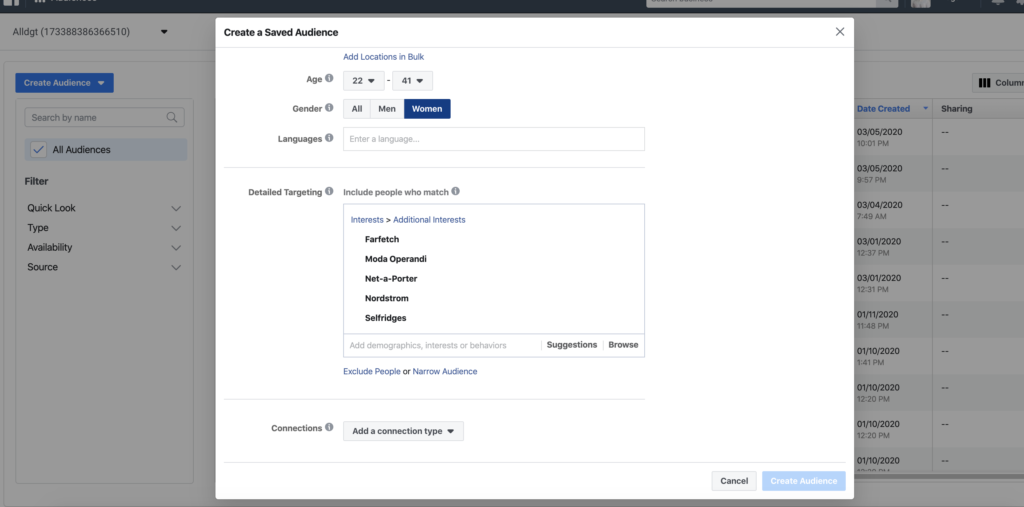Focus the Add demographics, interests or behaviors field

442,345
